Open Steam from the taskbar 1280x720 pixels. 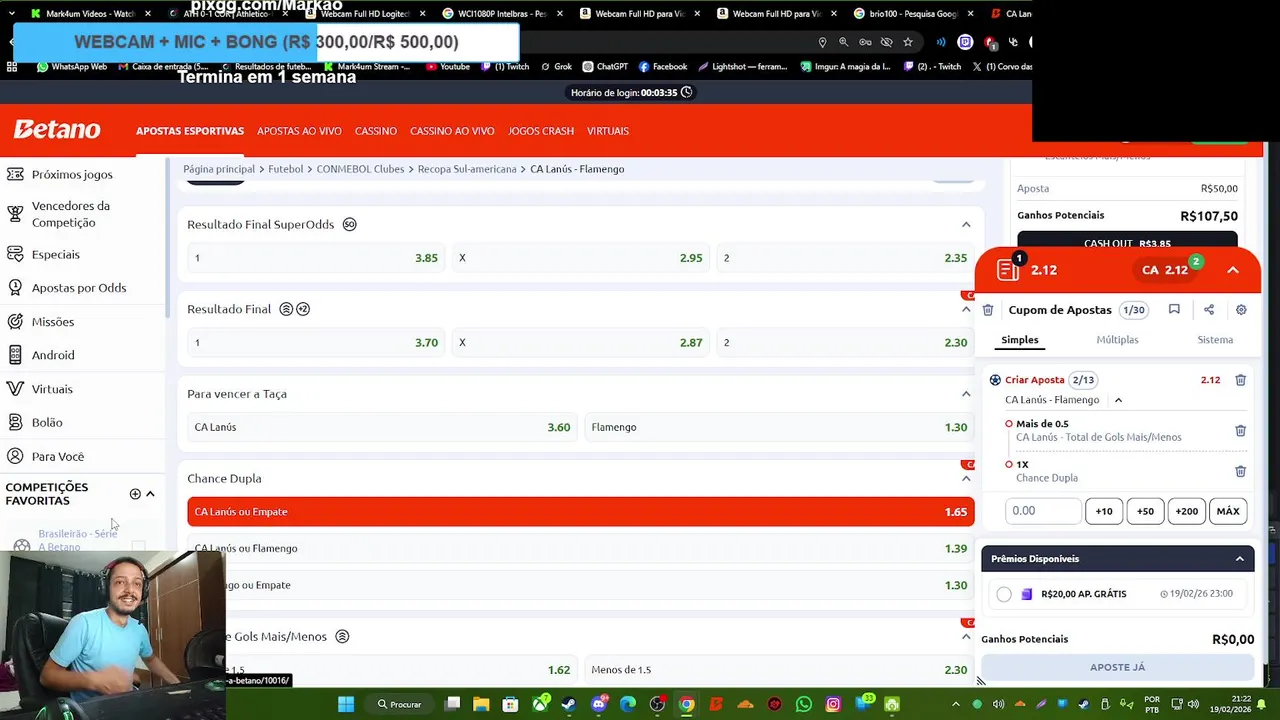[568, 704]
